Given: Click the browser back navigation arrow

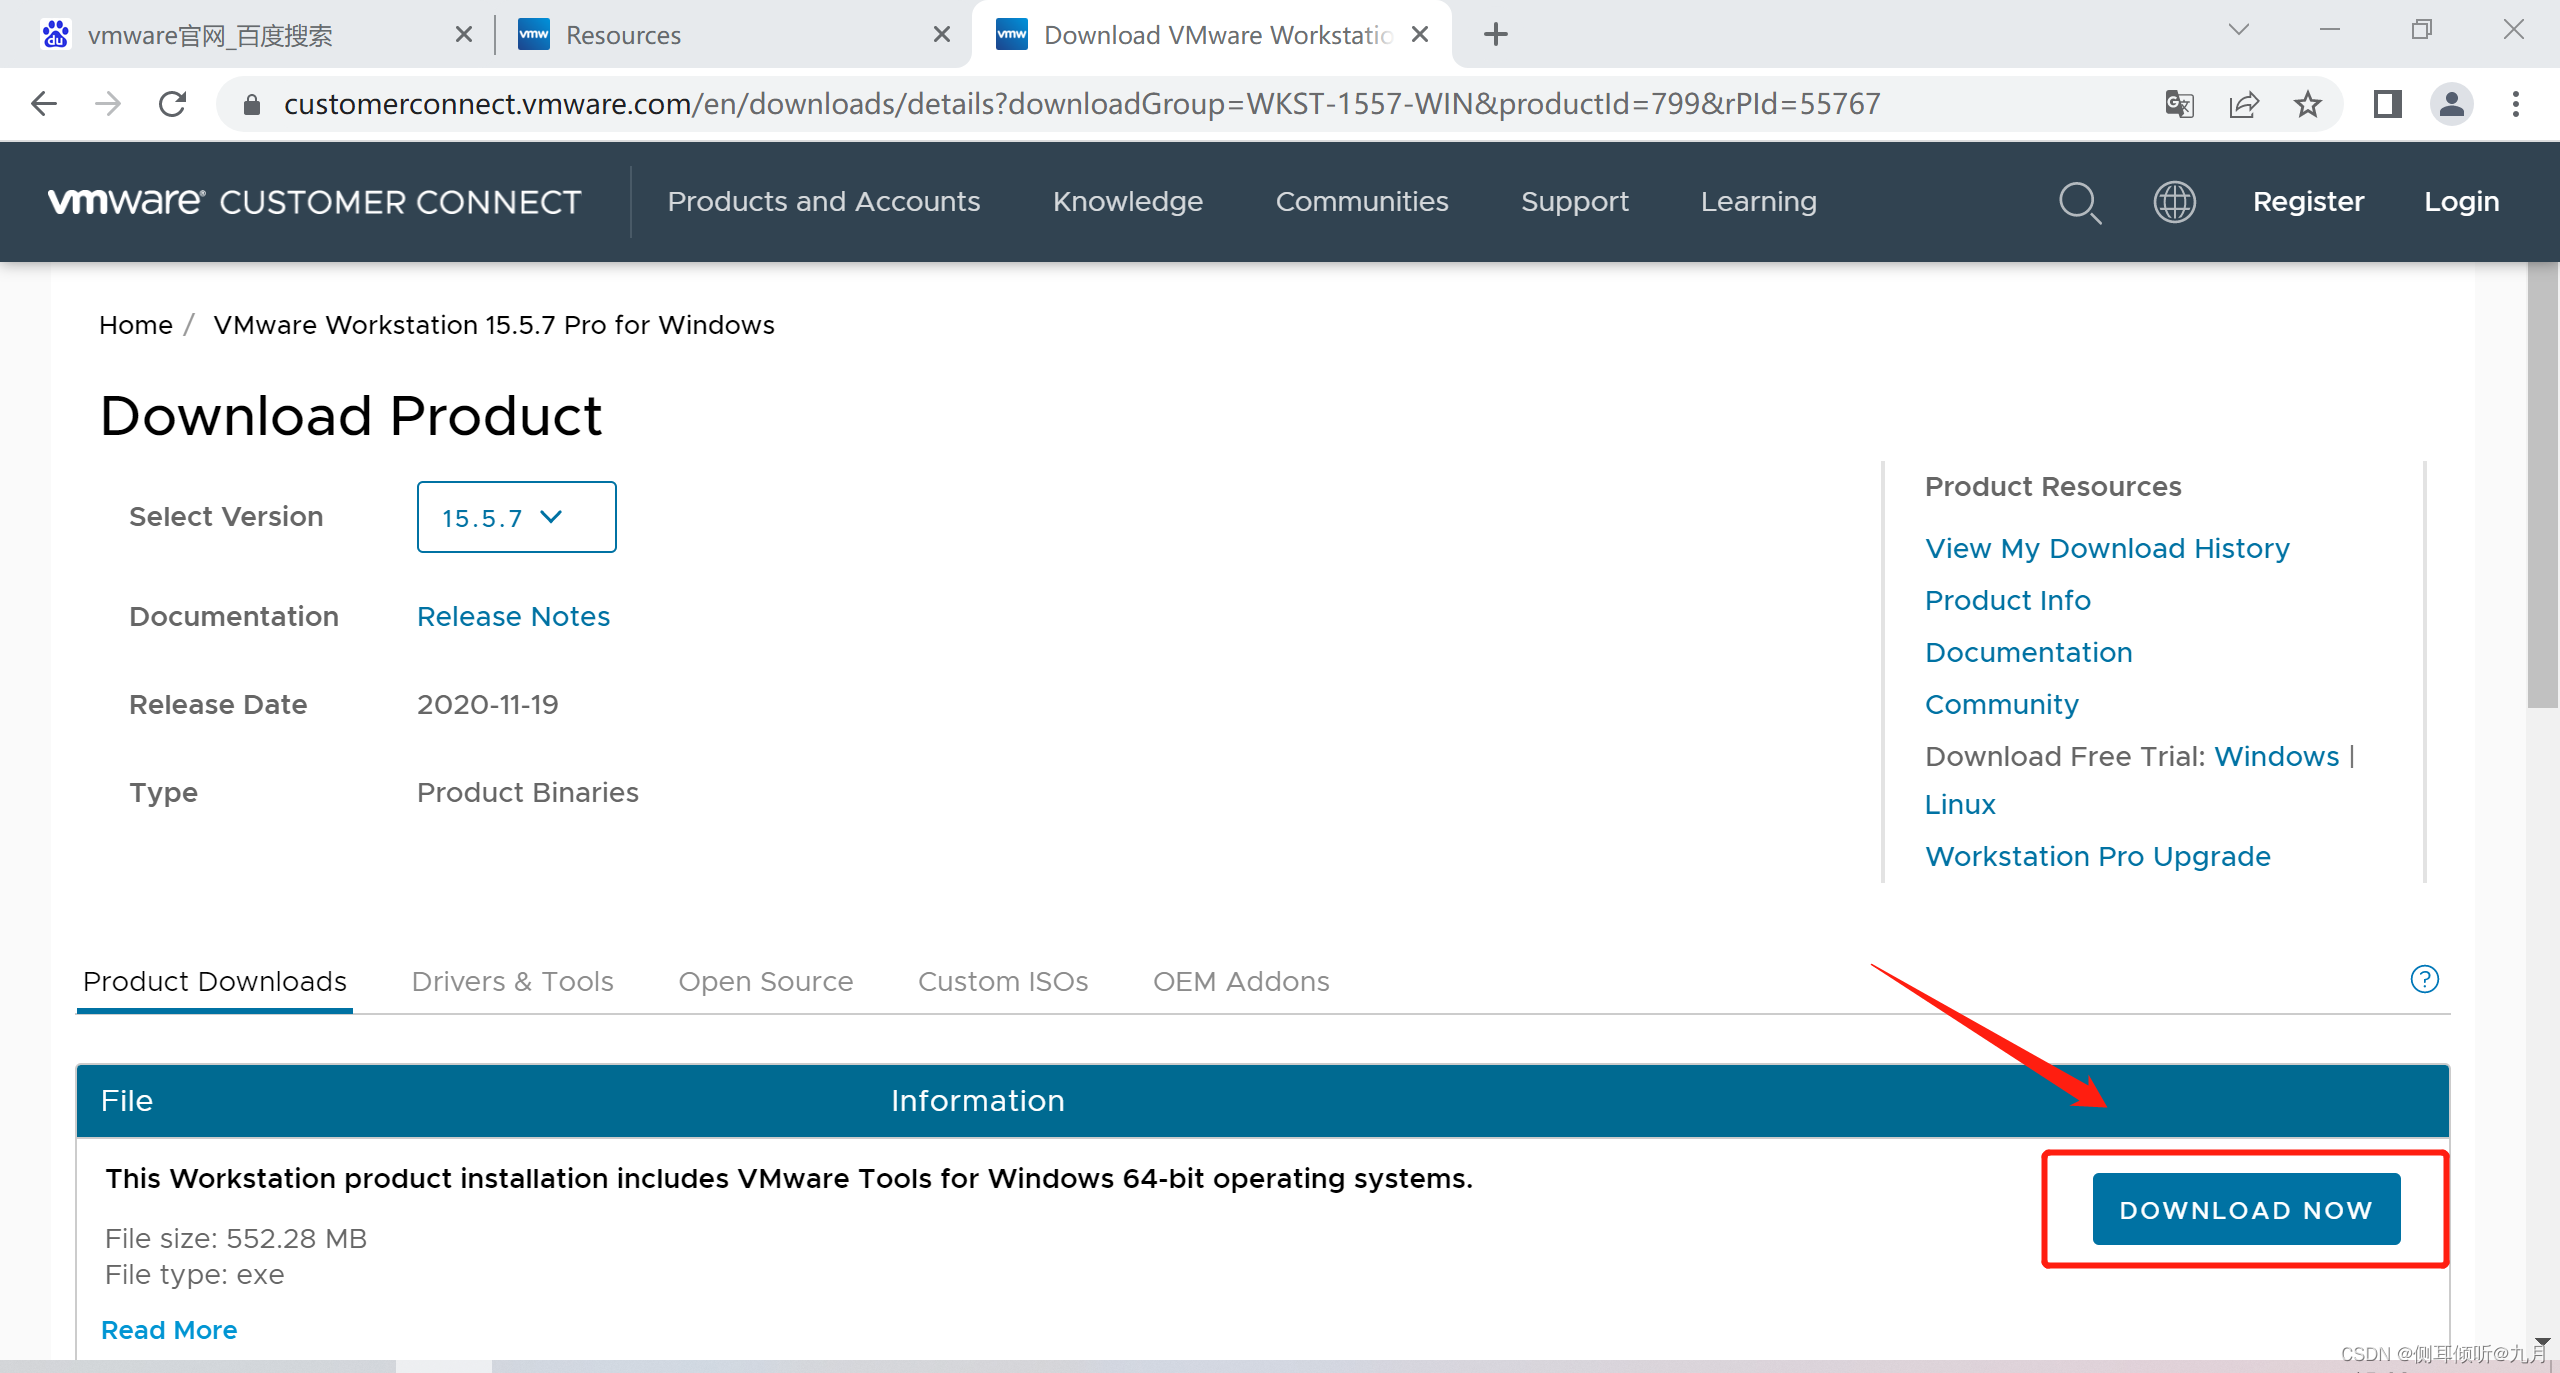Looking at the screenshot, I should [44, 103].
